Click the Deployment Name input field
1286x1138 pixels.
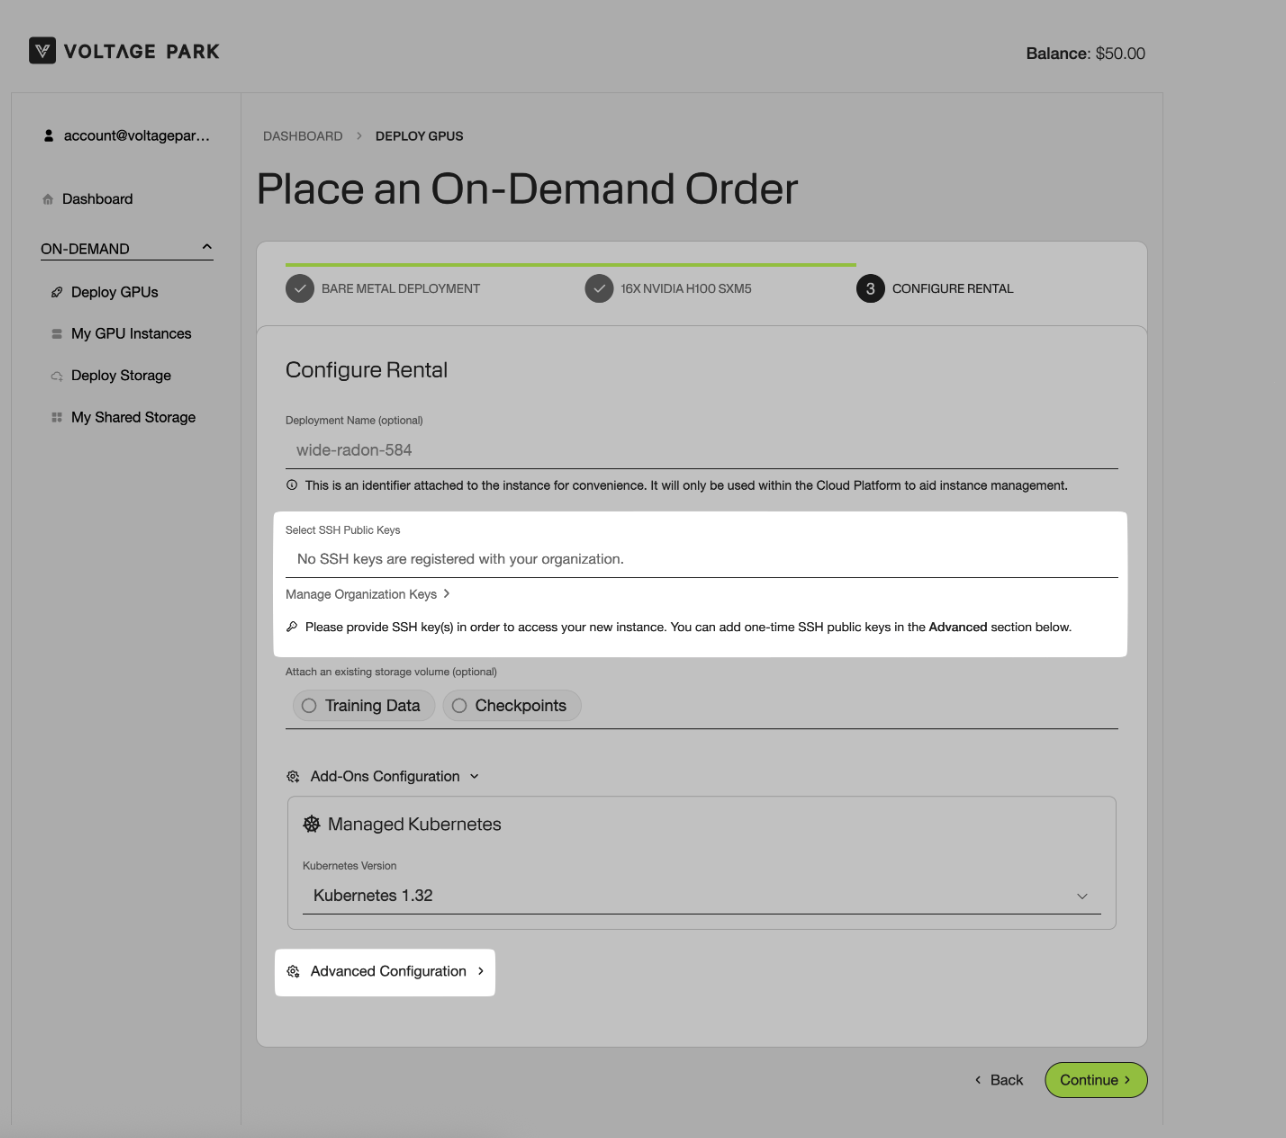coord(701,451)
